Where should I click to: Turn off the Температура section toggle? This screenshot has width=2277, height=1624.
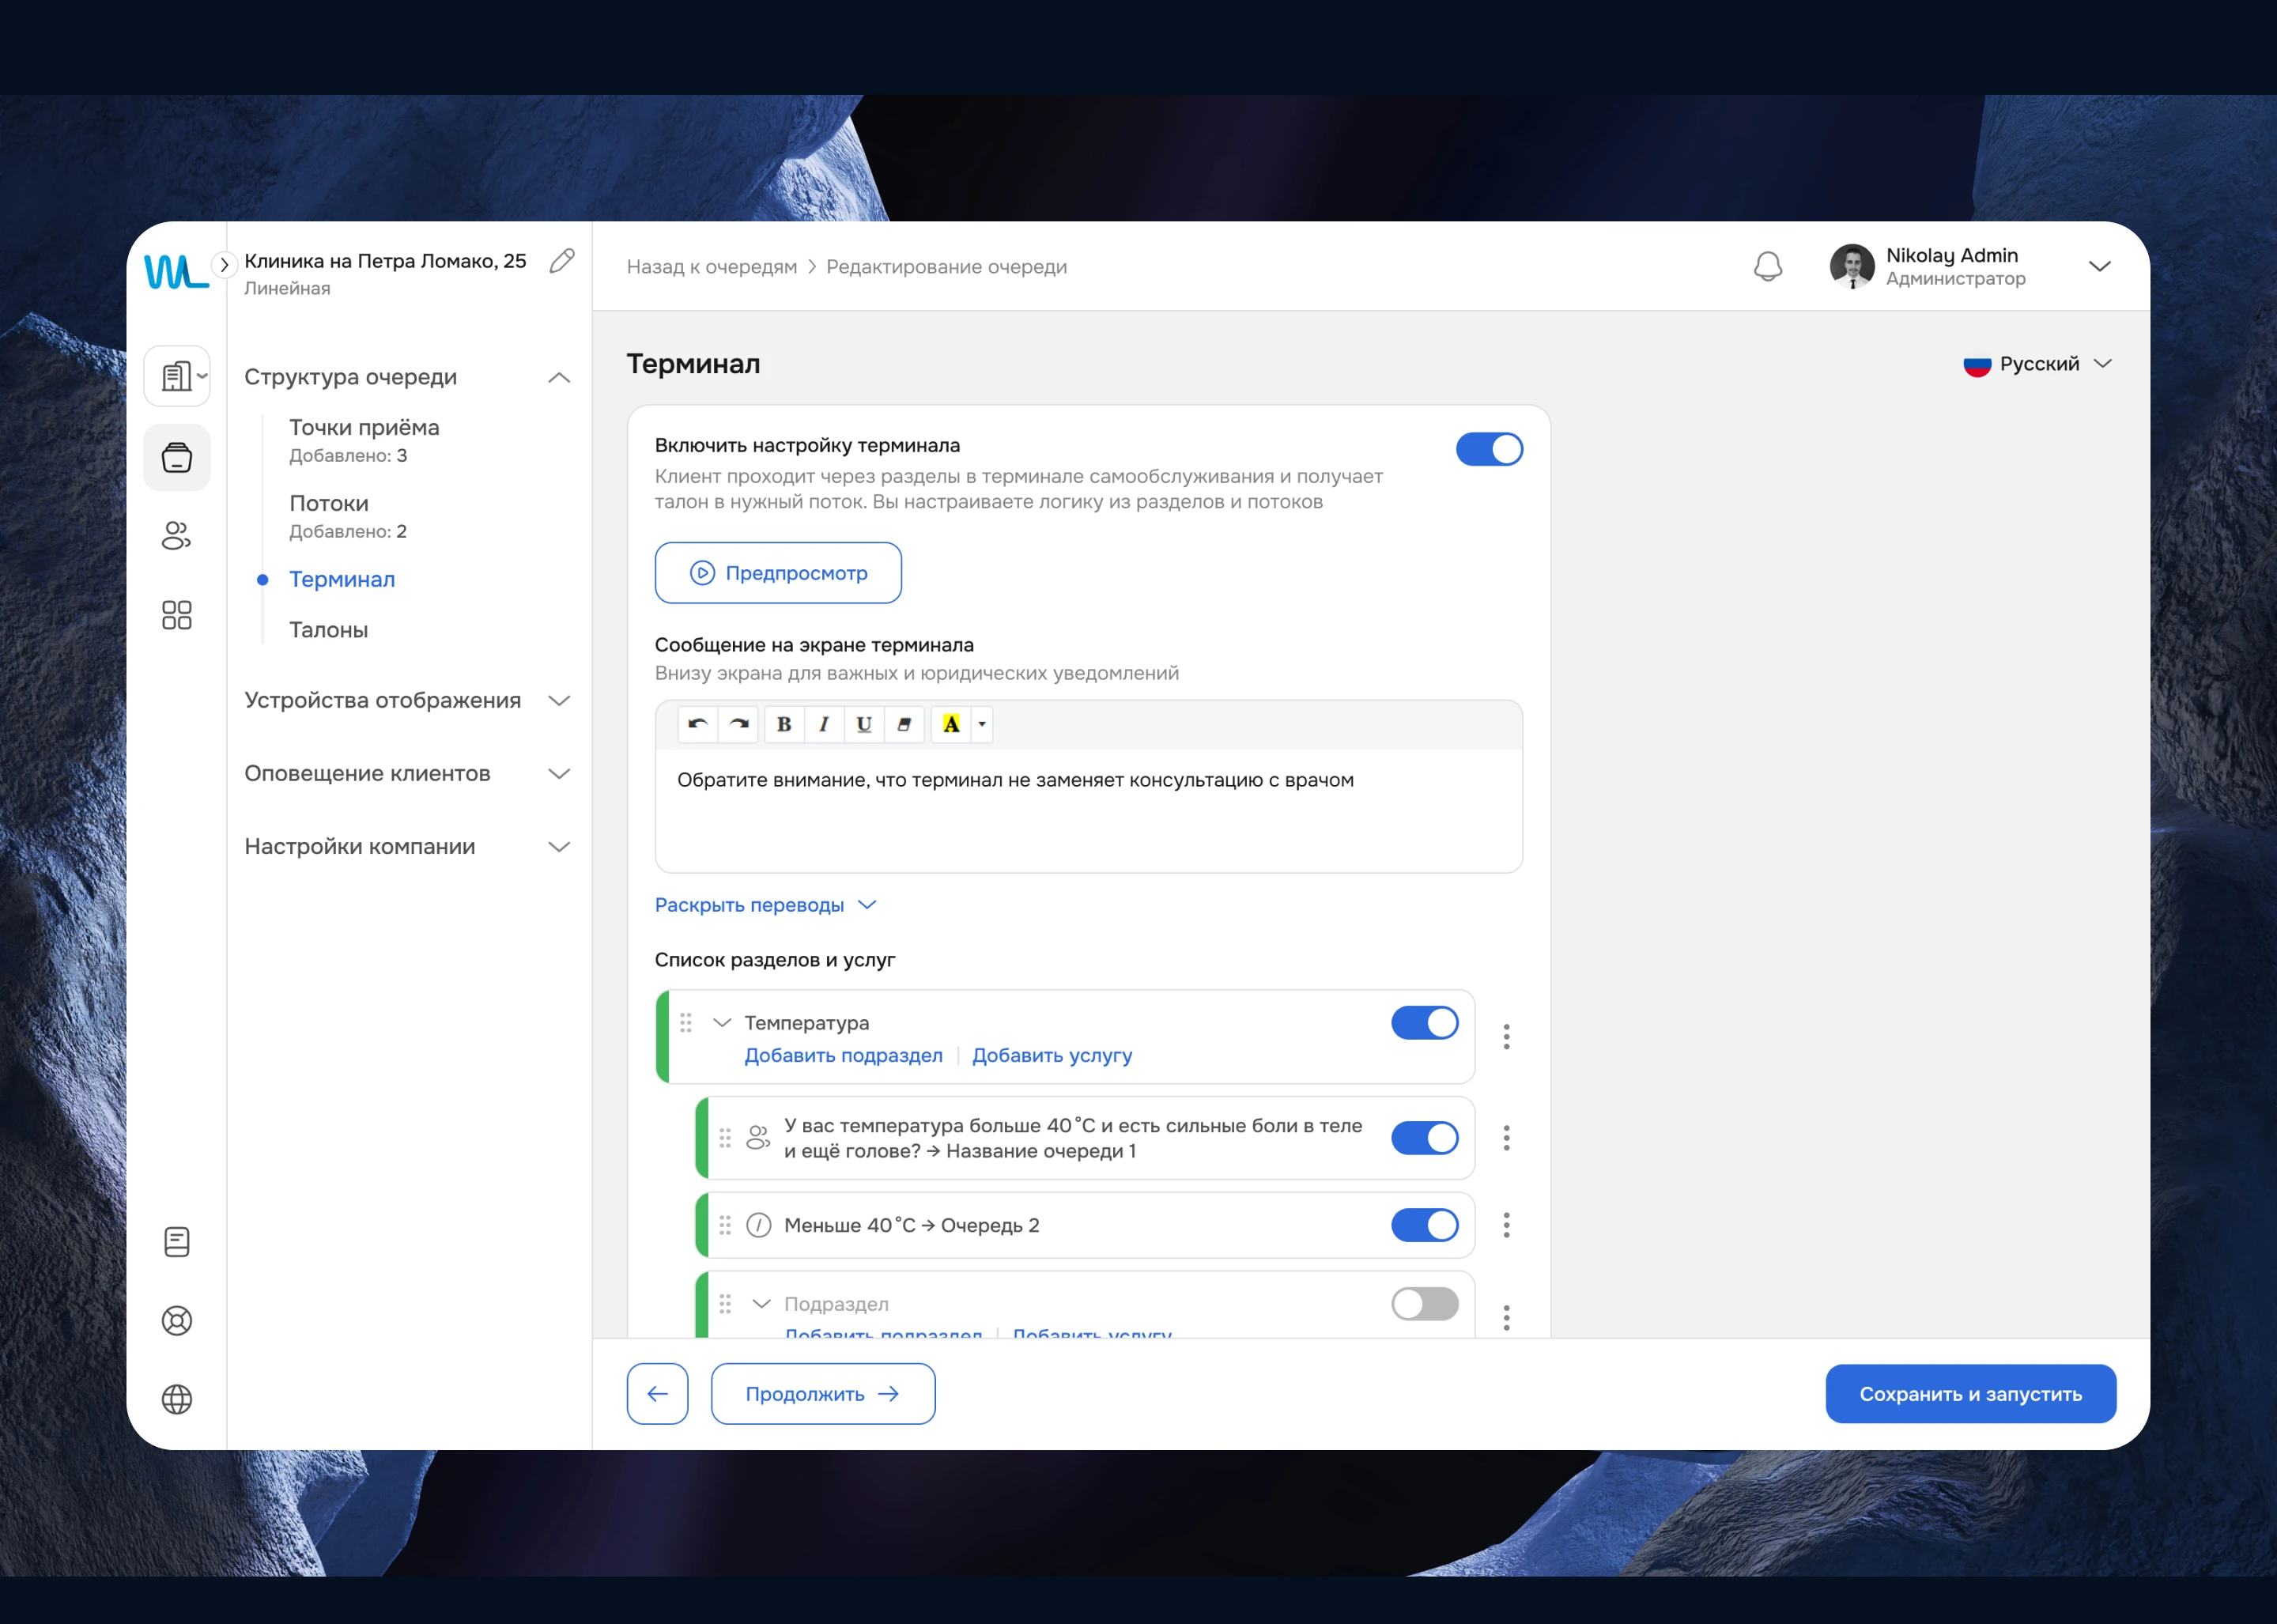pos(1424,1023)
